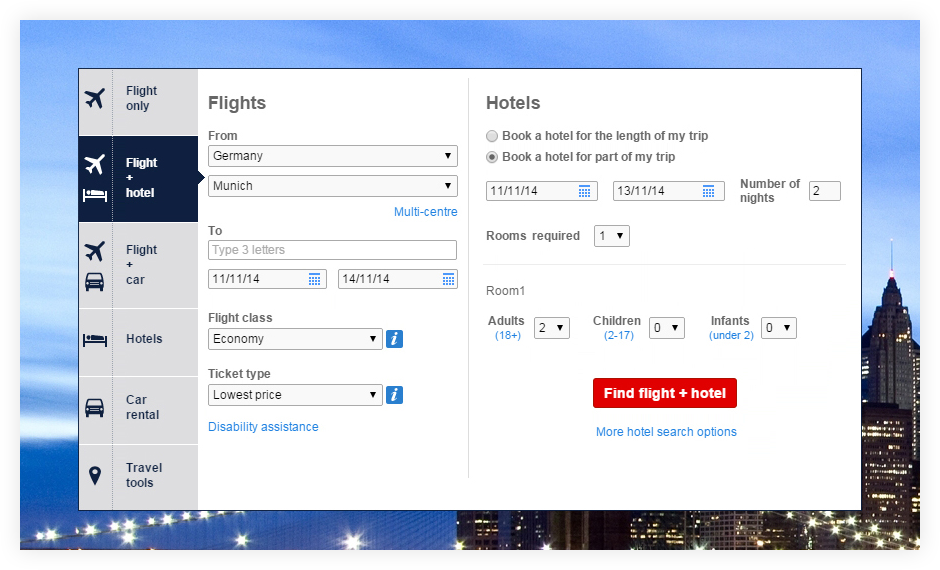This screenshot has width=940, height=570.
Task: Click the Flights heading
Action: (x=237, y=103)
